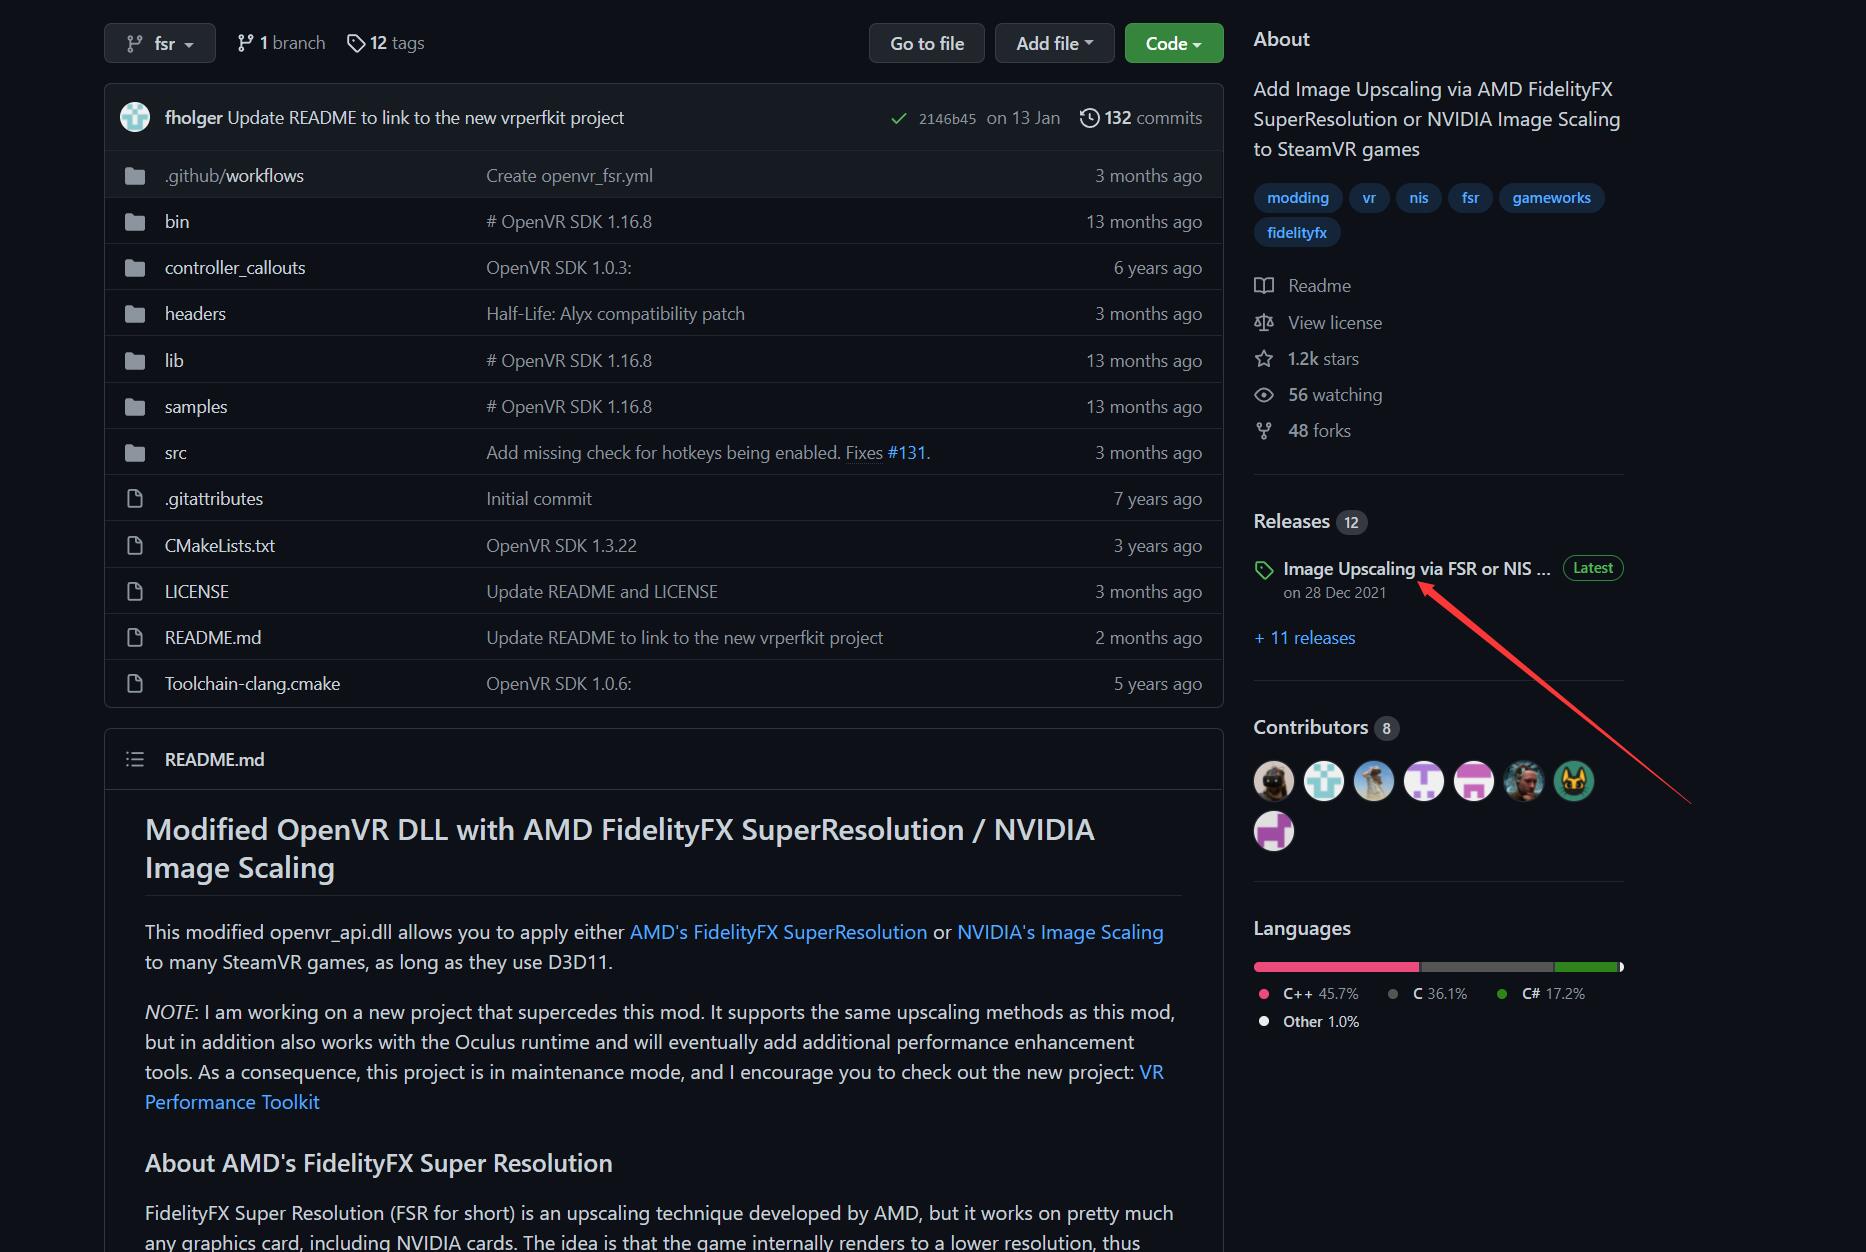This screenshot has width=1866, height=1252.
Task: Open the CMakeLists.txt file
Action: [x=220, y=546]
